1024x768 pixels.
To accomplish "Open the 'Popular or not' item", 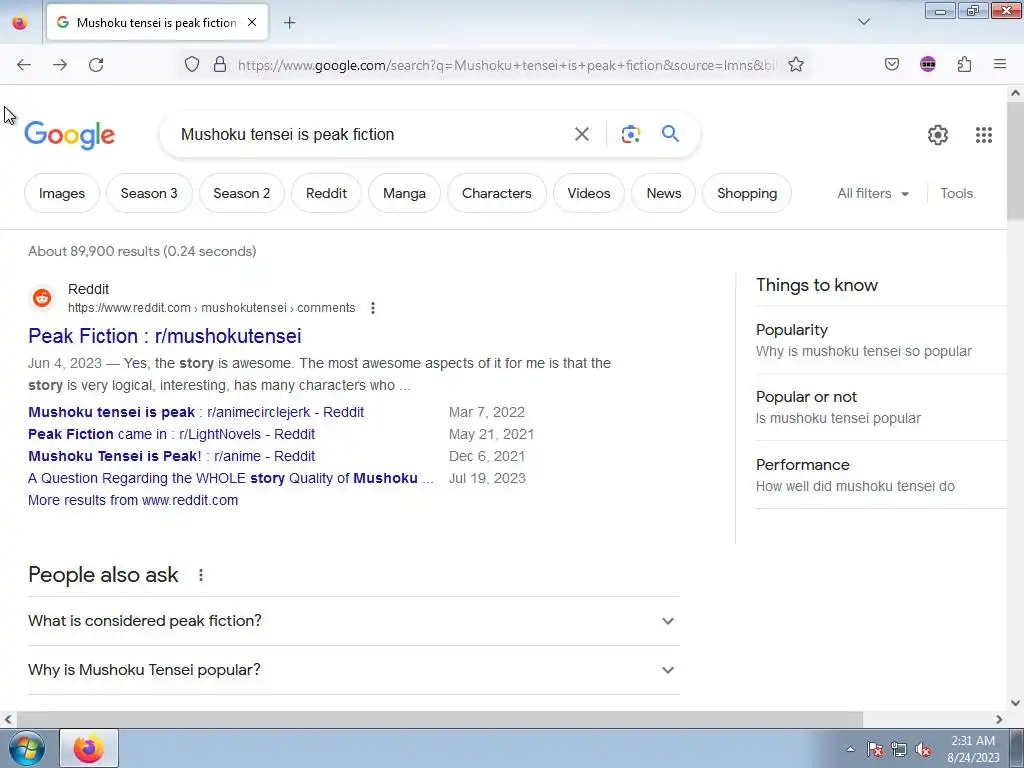I will 881,407.
